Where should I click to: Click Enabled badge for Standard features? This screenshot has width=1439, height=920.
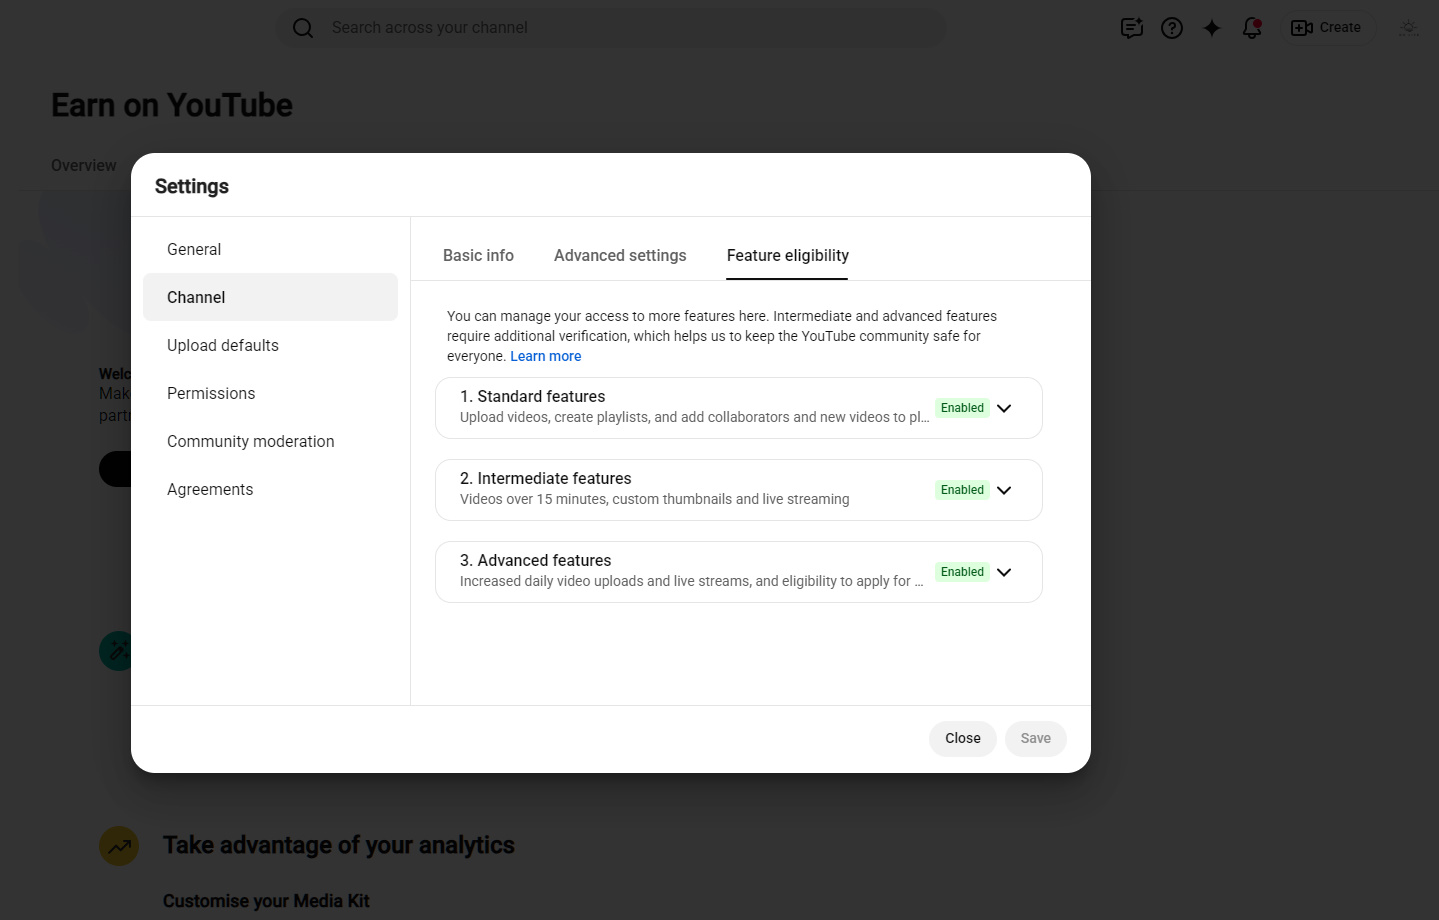click(x=962, y=408)
